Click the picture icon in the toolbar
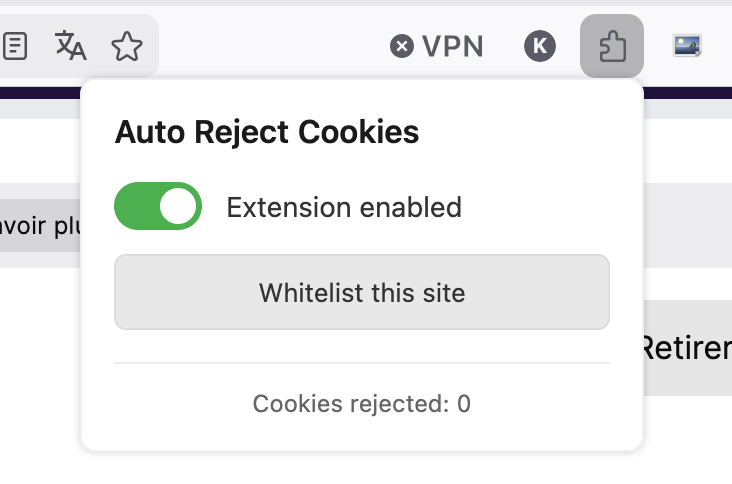 pyautogui.click(x=687, y=45)
